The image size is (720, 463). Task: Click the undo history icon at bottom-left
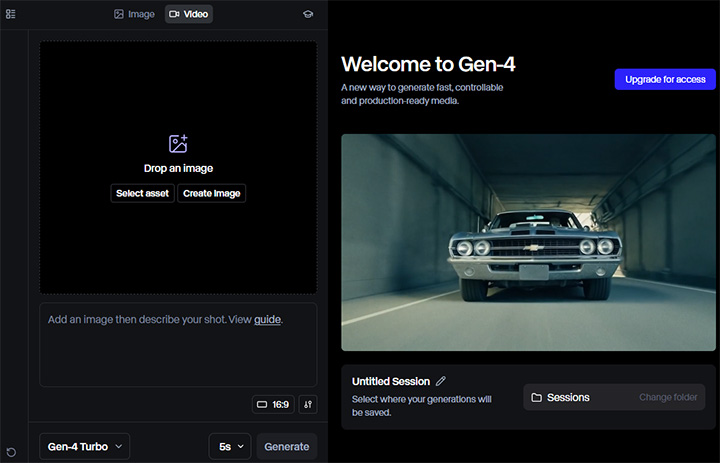[11, 452]
